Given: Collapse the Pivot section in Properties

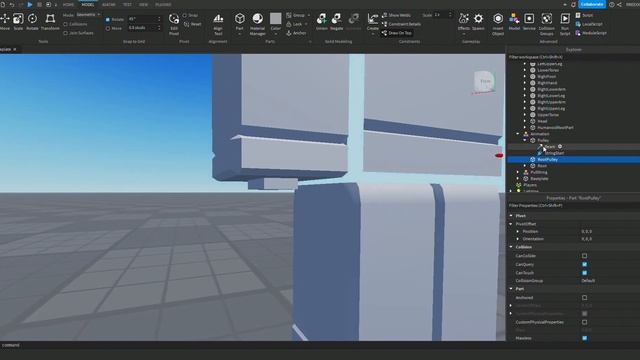Looking at the screenshot, I should (511, 216).
